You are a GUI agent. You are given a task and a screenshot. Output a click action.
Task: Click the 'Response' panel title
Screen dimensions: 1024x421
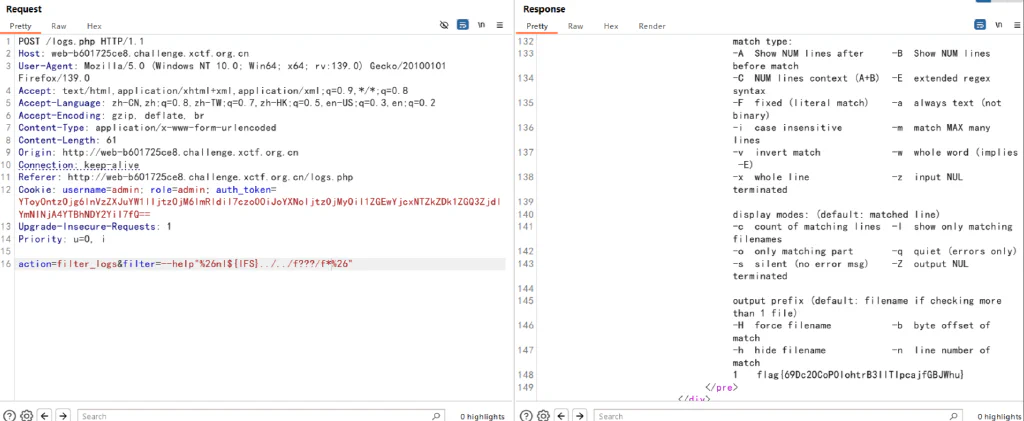[544, 9]
